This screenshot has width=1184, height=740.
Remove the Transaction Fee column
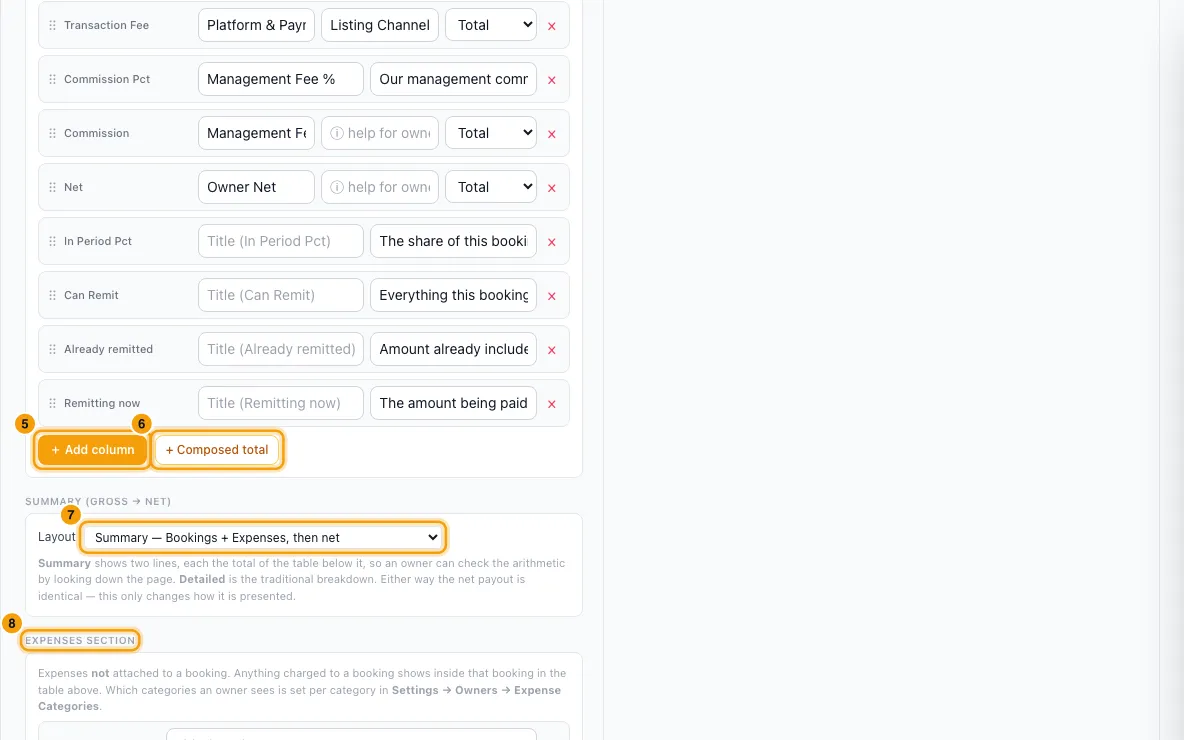552,26
